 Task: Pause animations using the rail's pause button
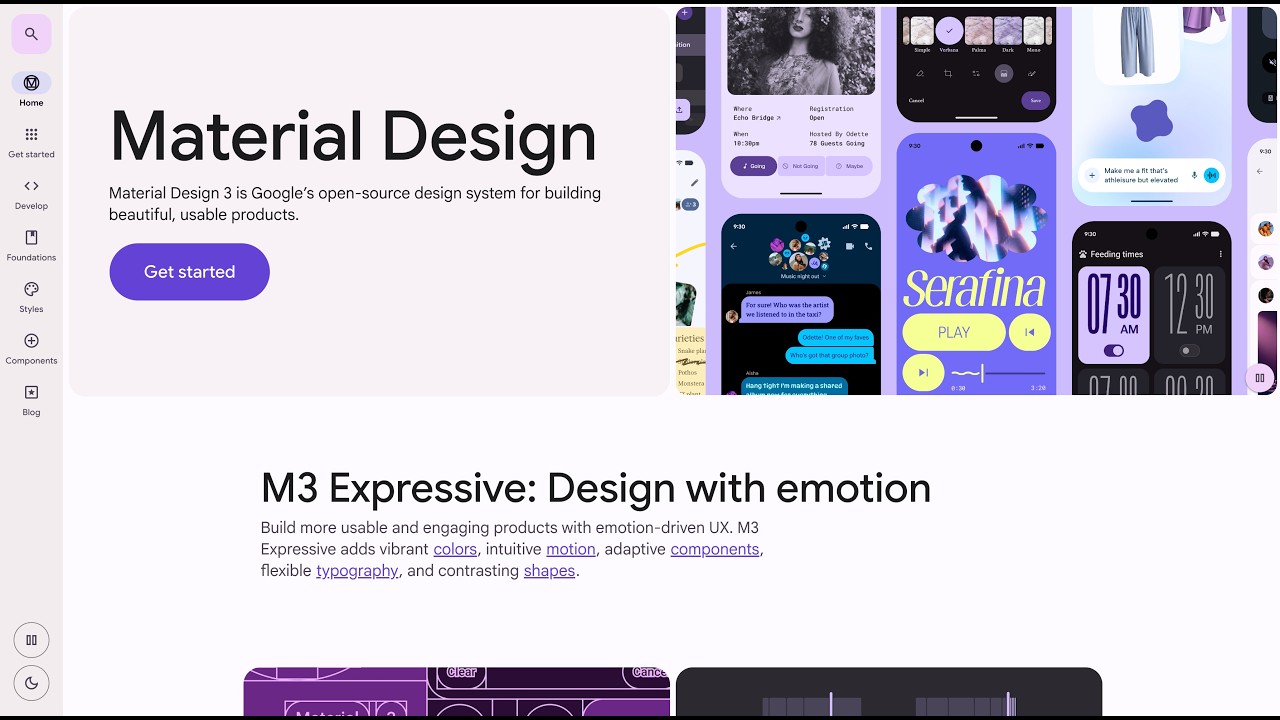31,640
